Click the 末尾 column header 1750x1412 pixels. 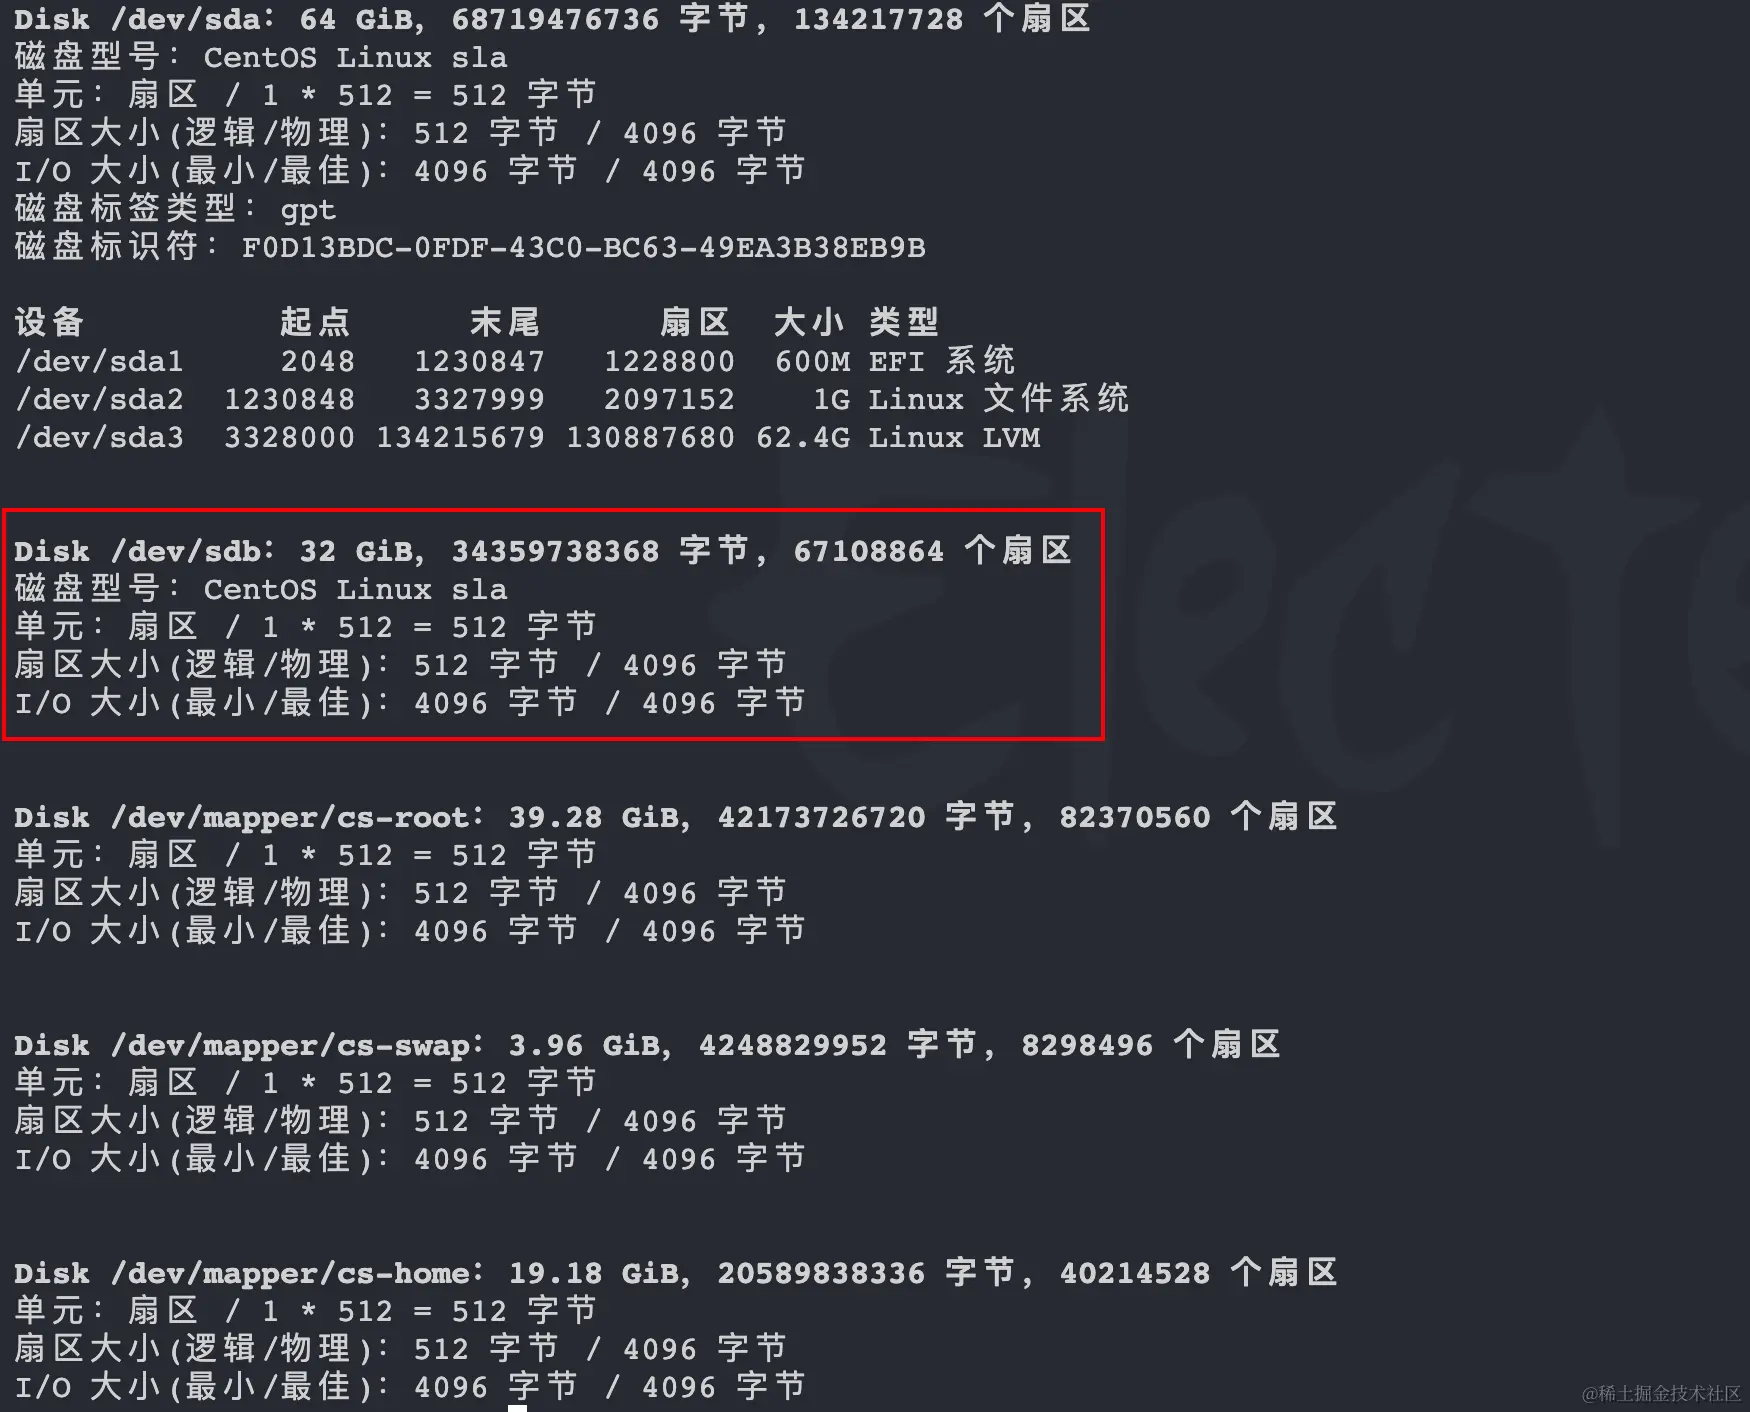pos(505,322)
